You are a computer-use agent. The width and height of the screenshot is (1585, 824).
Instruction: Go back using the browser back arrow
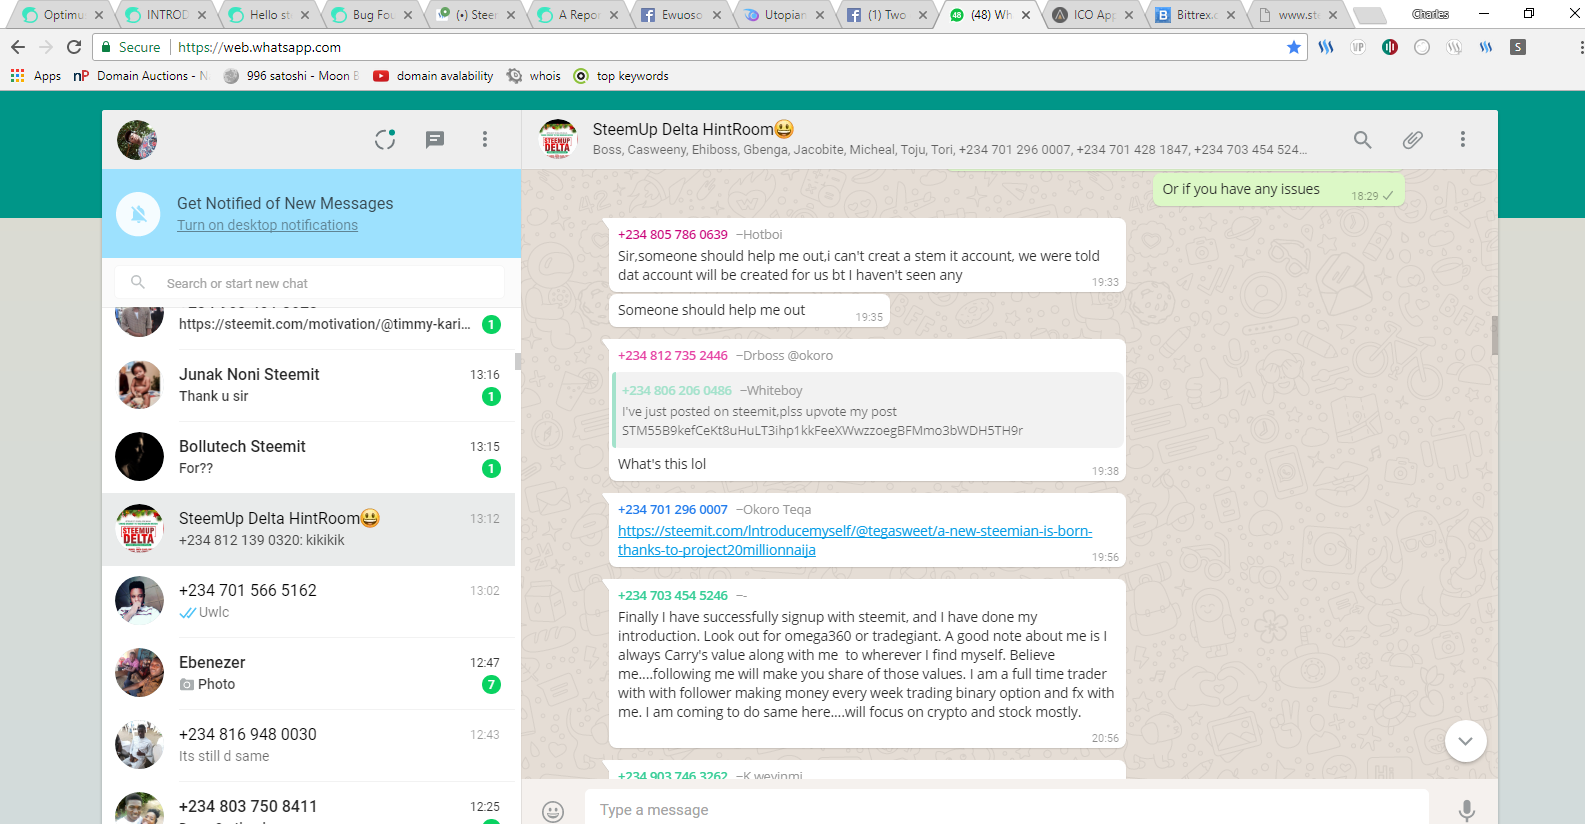pos(18,47)
